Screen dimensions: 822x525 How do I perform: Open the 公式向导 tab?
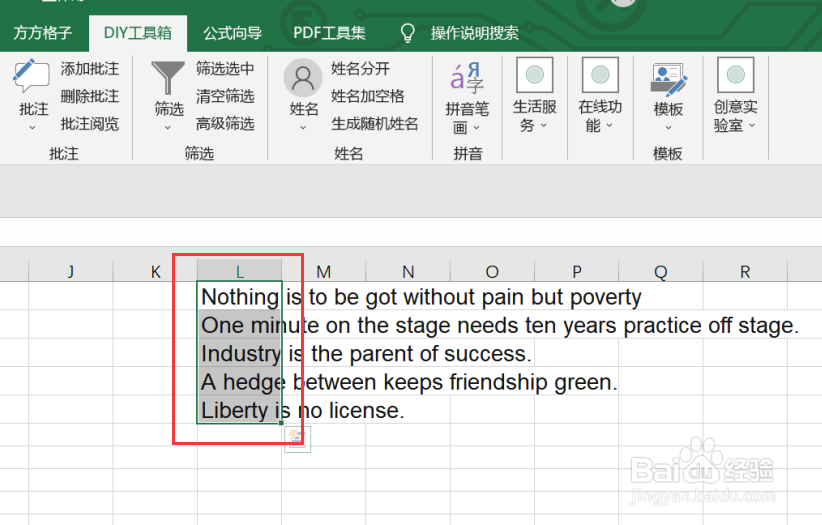(x=233, y=33)
